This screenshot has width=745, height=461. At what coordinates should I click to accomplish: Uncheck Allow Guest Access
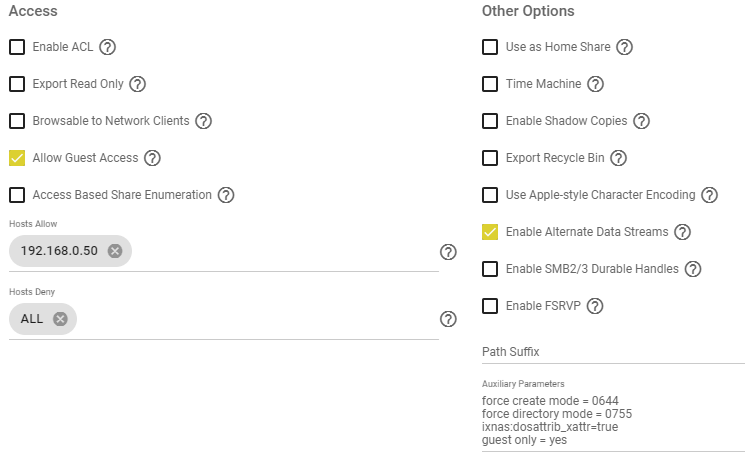pyautogui.click(x=17, y=158)
